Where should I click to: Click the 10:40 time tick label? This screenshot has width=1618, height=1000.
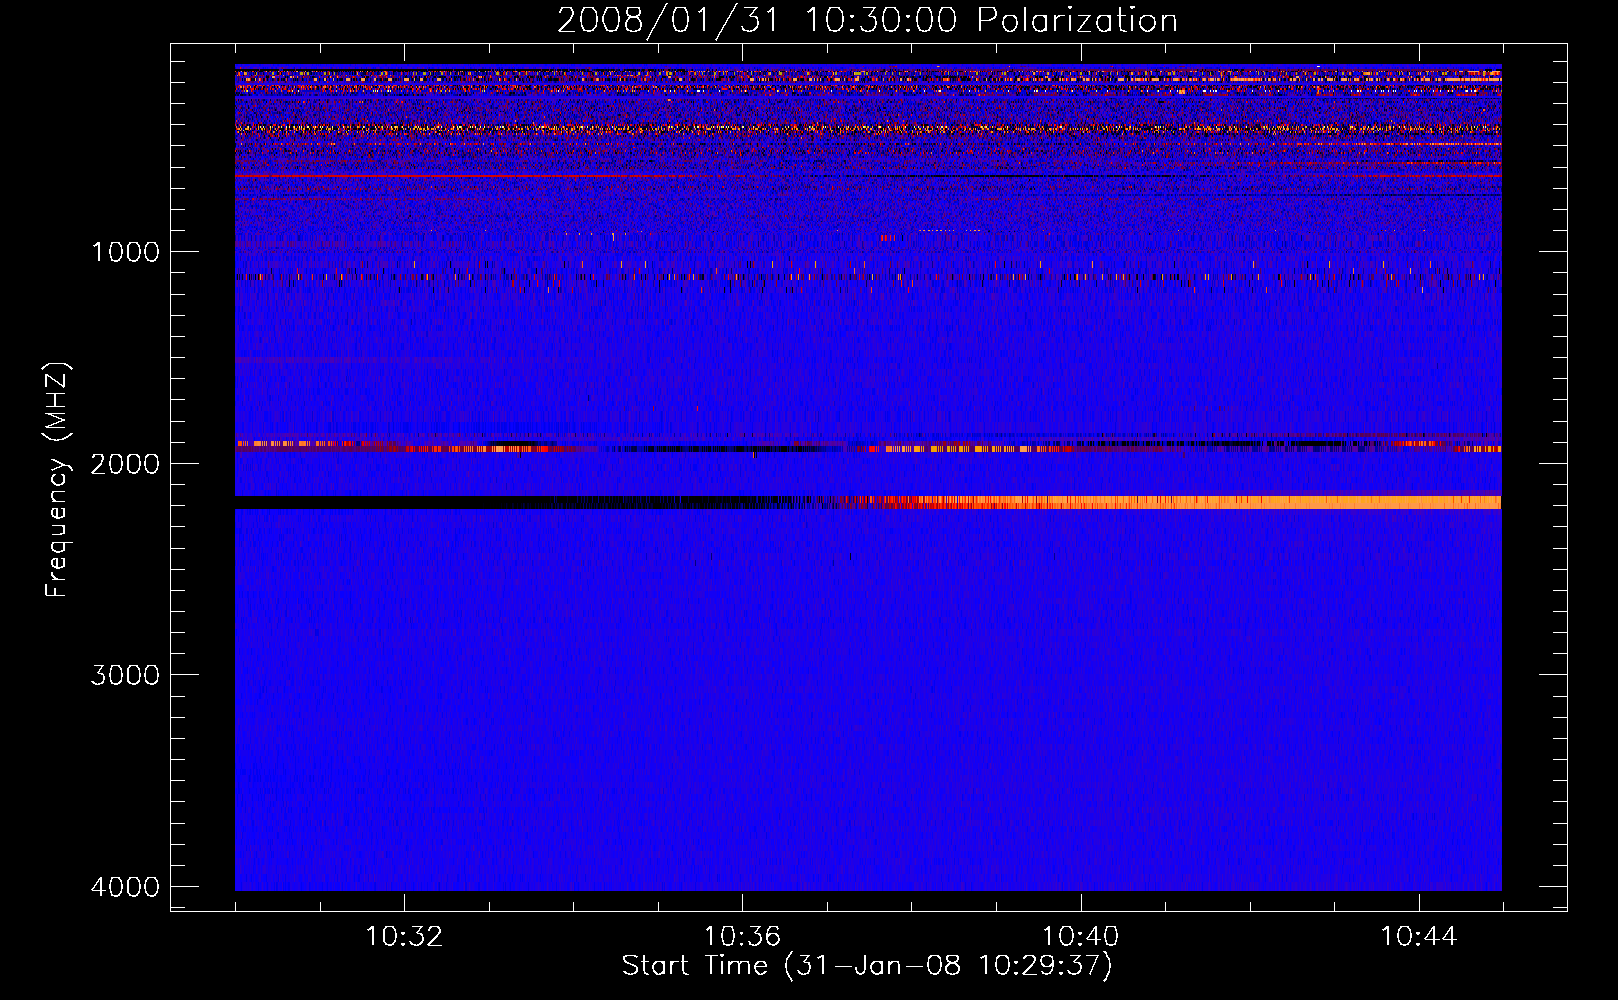[1081, 936]
